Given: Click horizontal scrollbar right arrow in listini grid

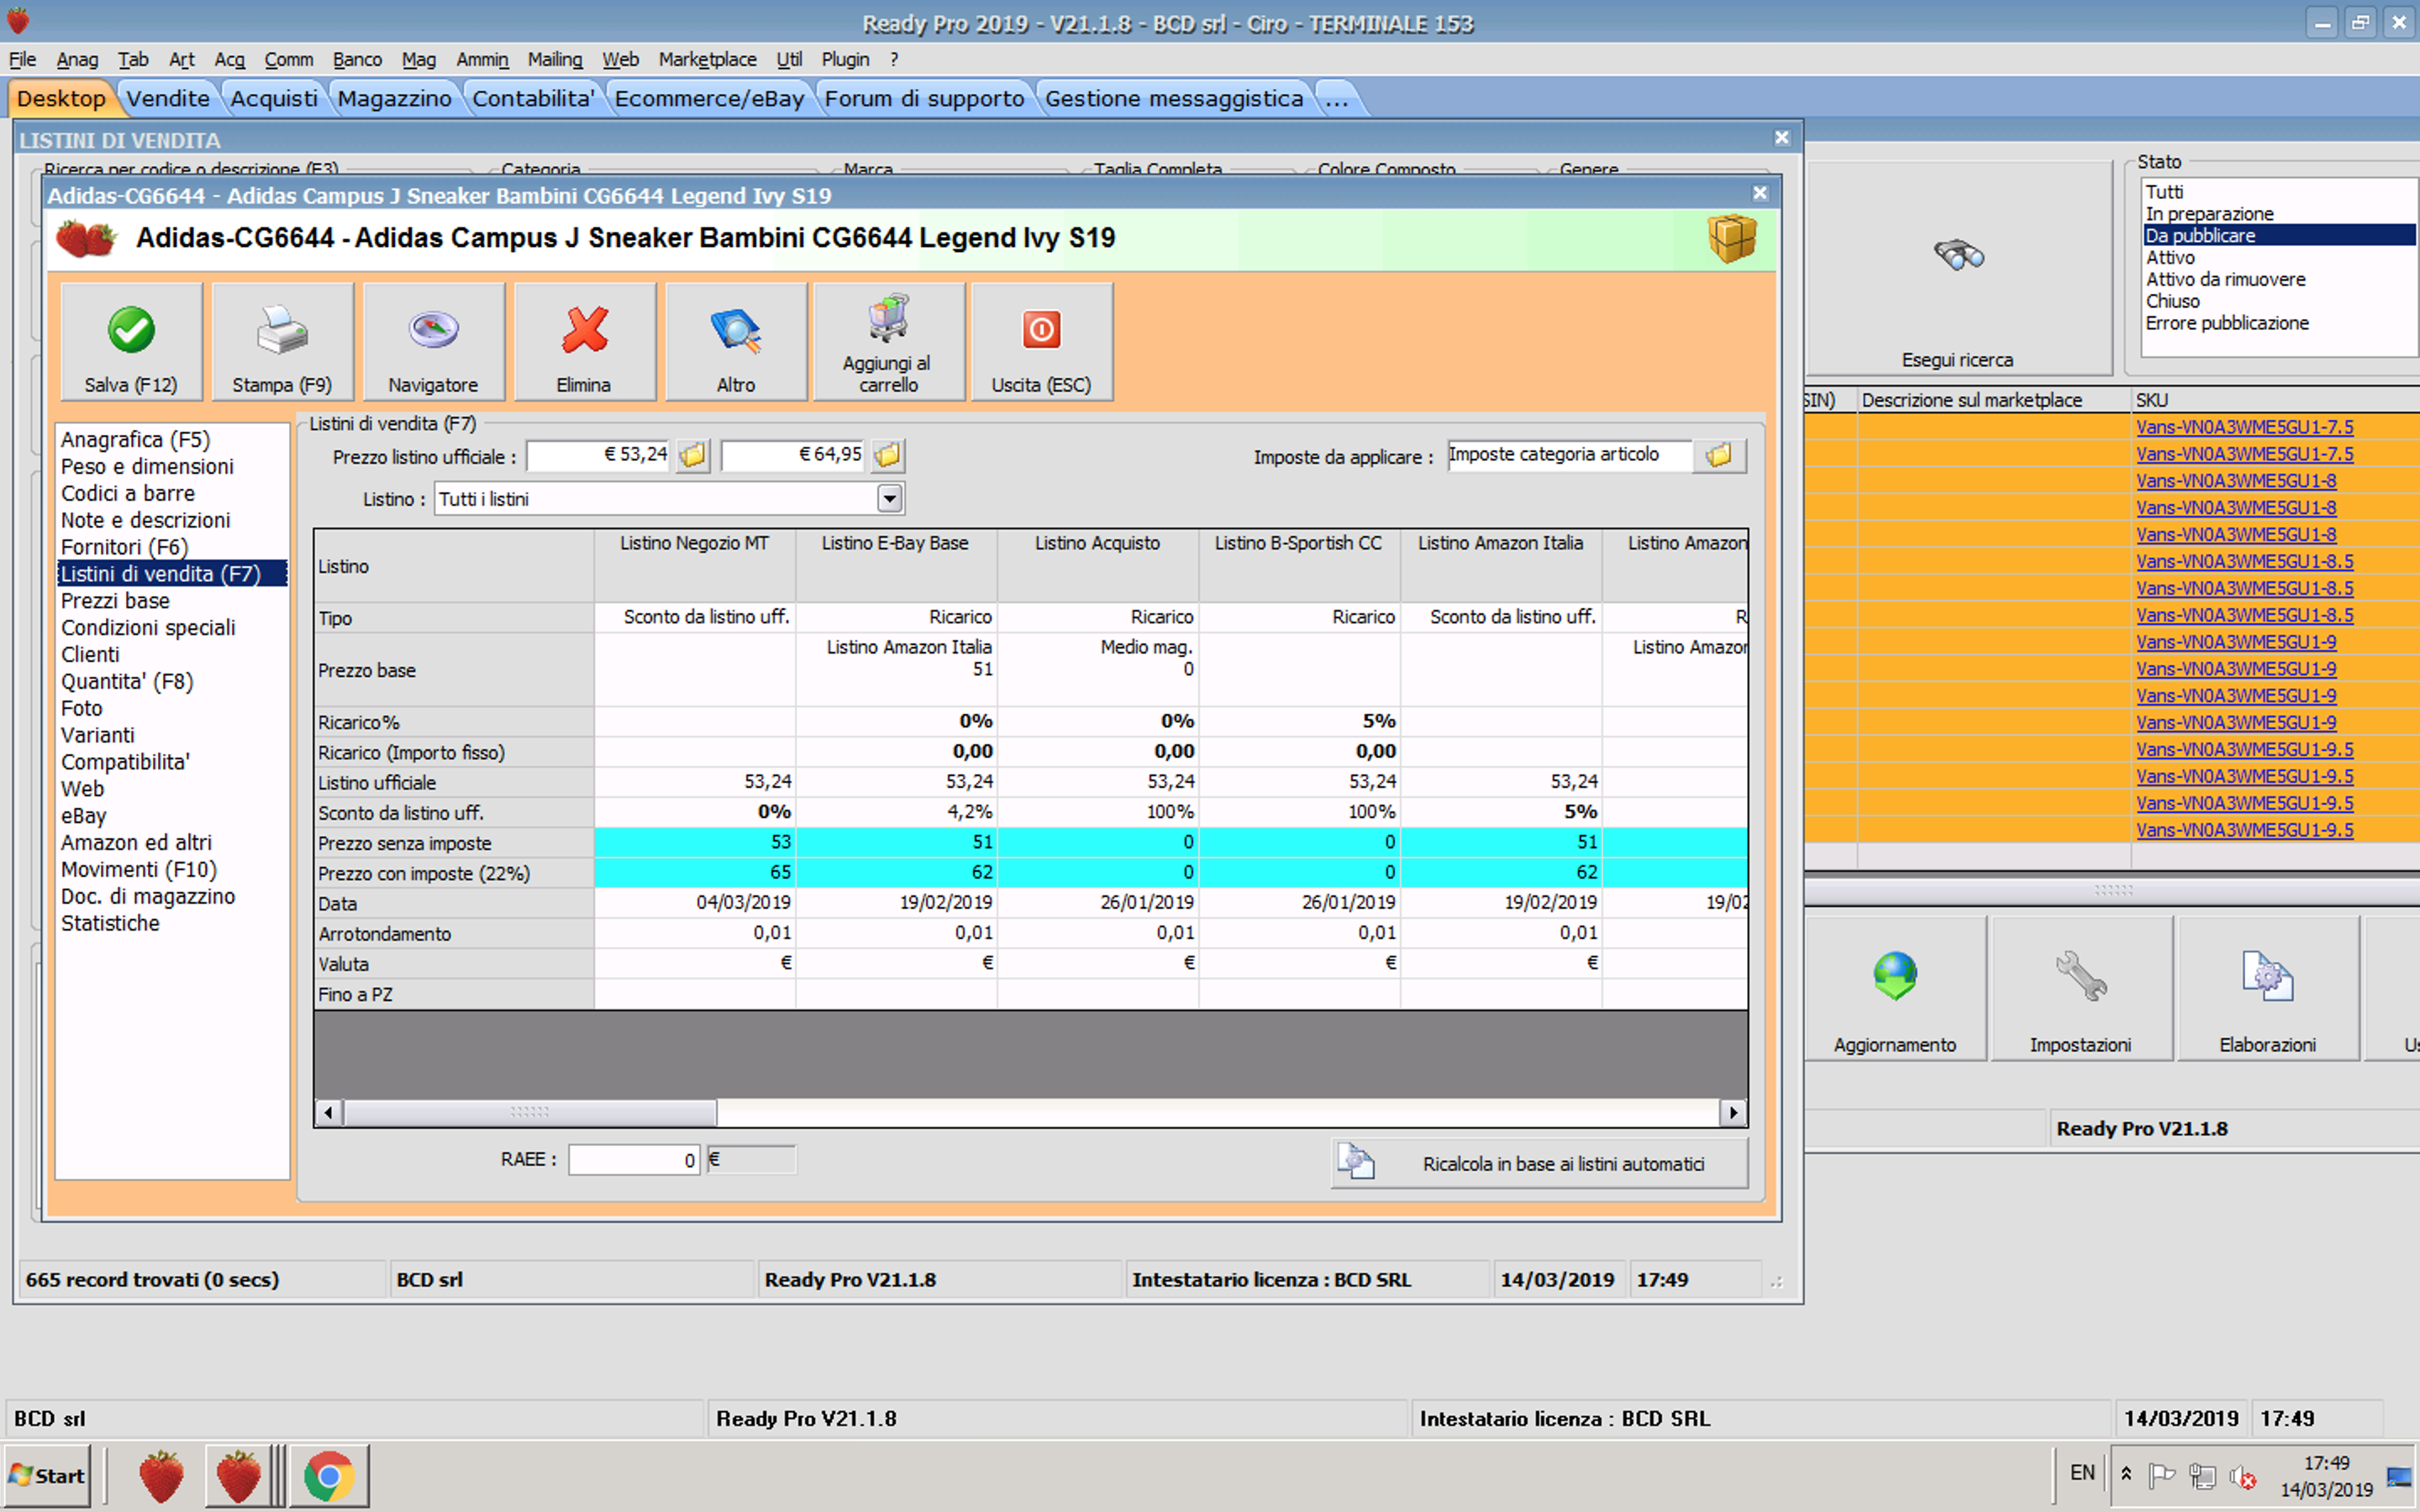Looking at the screenshot, I should point(1733,1112).
